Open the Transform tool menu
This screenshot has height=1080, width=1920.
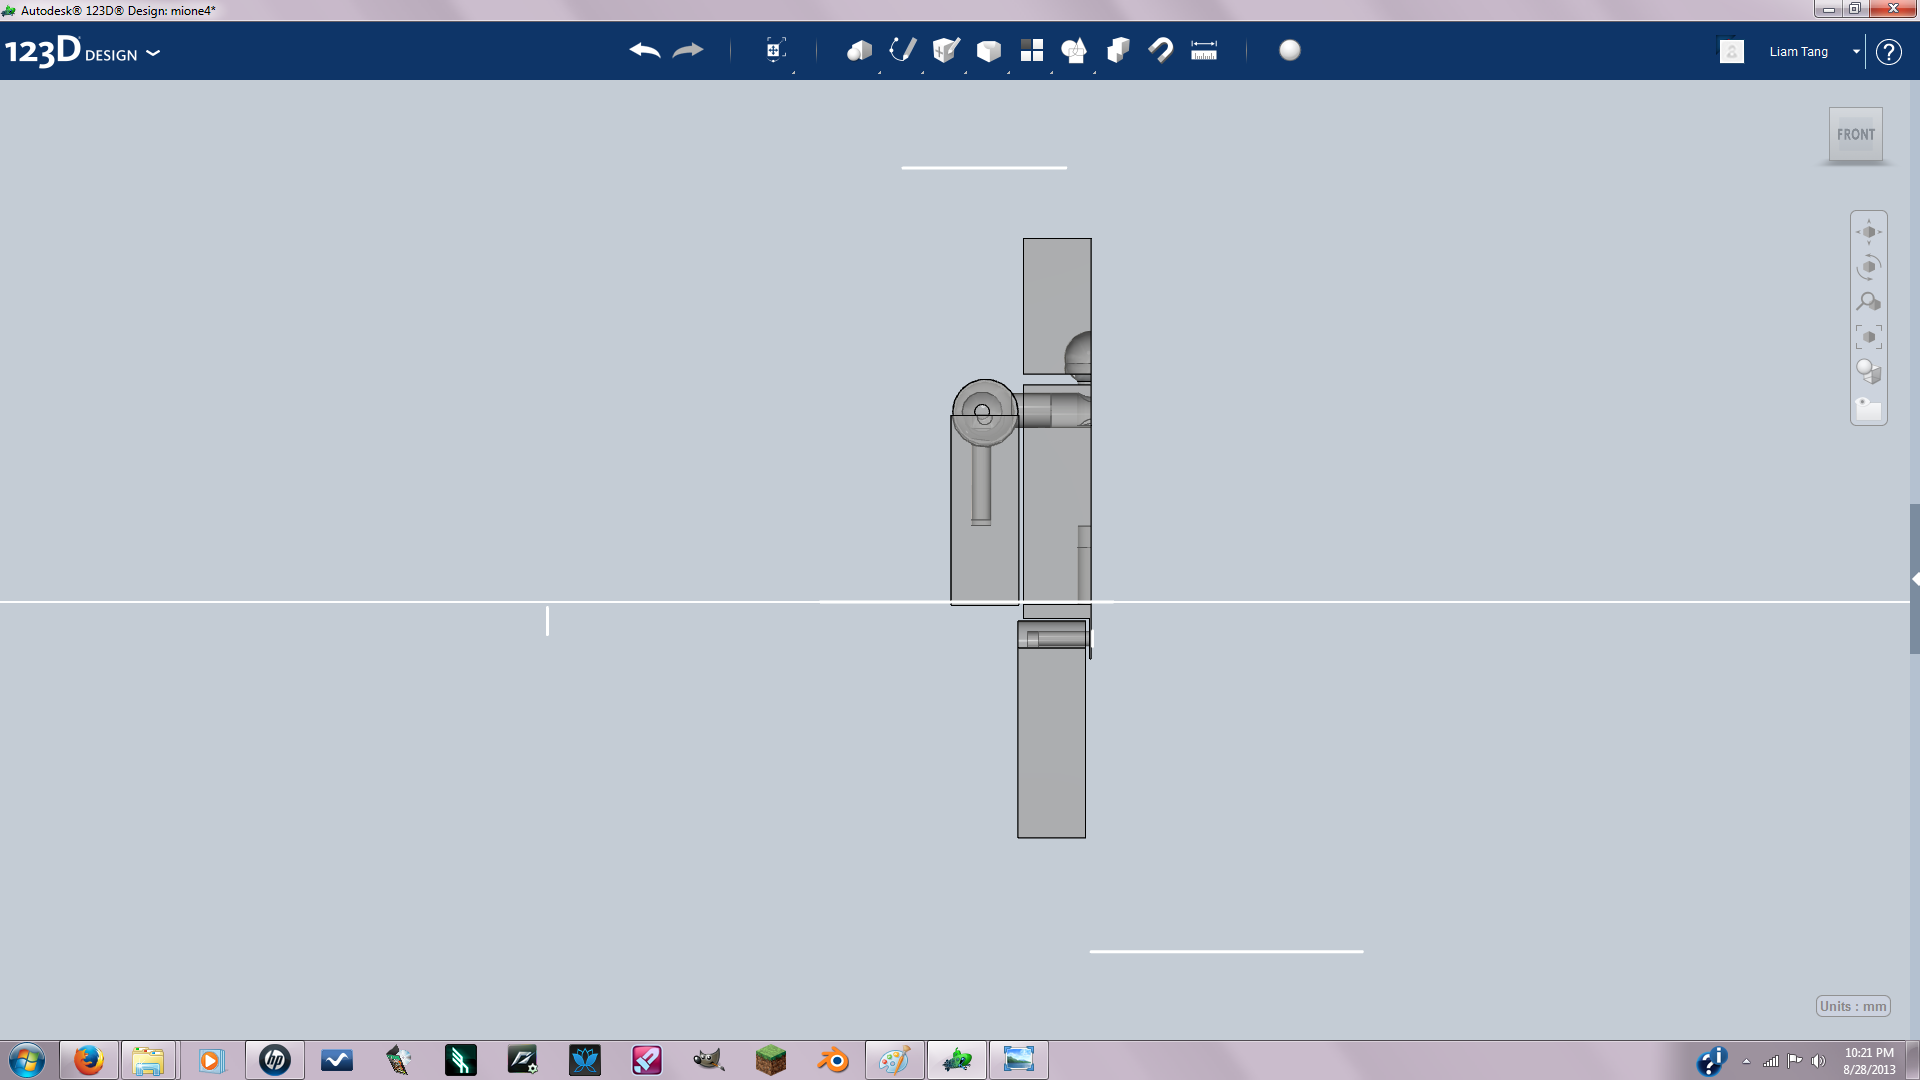775,50
